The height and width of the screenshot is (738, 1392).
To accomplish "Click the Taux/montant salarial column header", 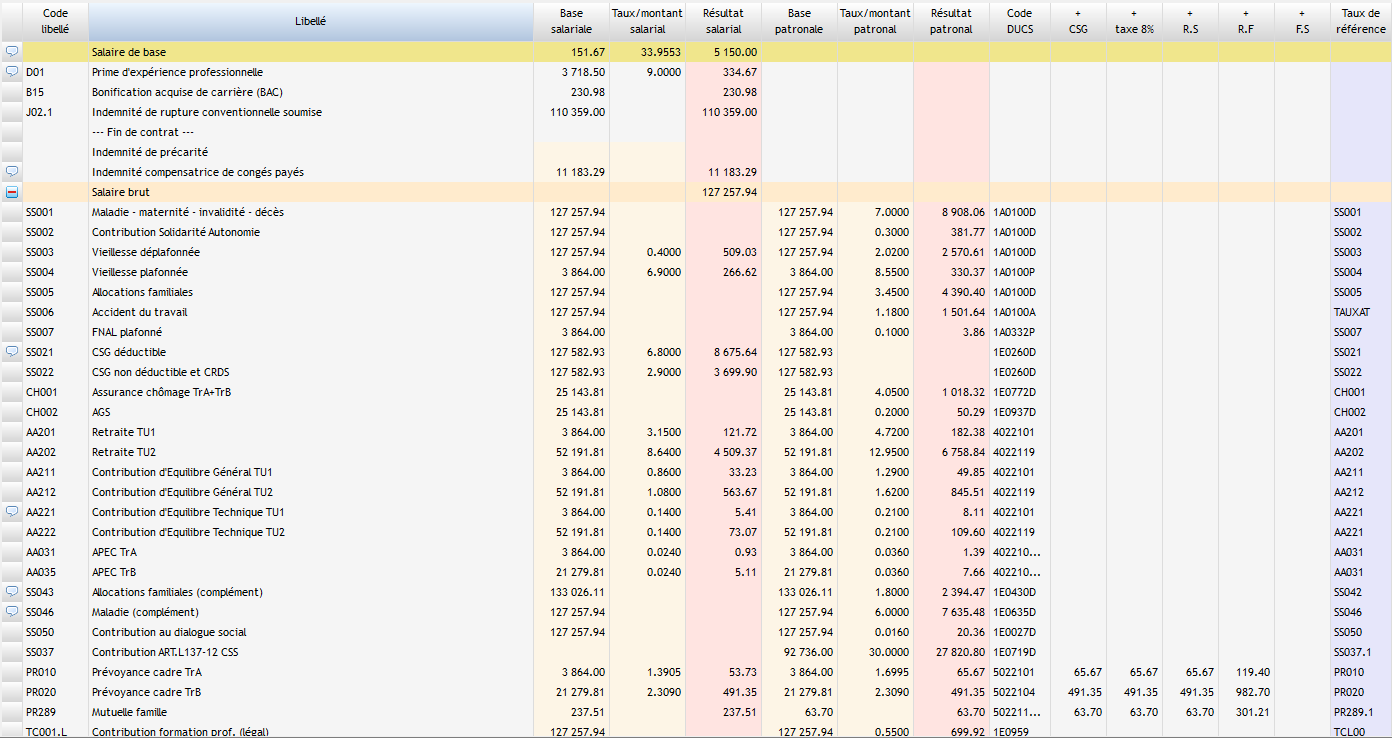I will coord(647,21).
